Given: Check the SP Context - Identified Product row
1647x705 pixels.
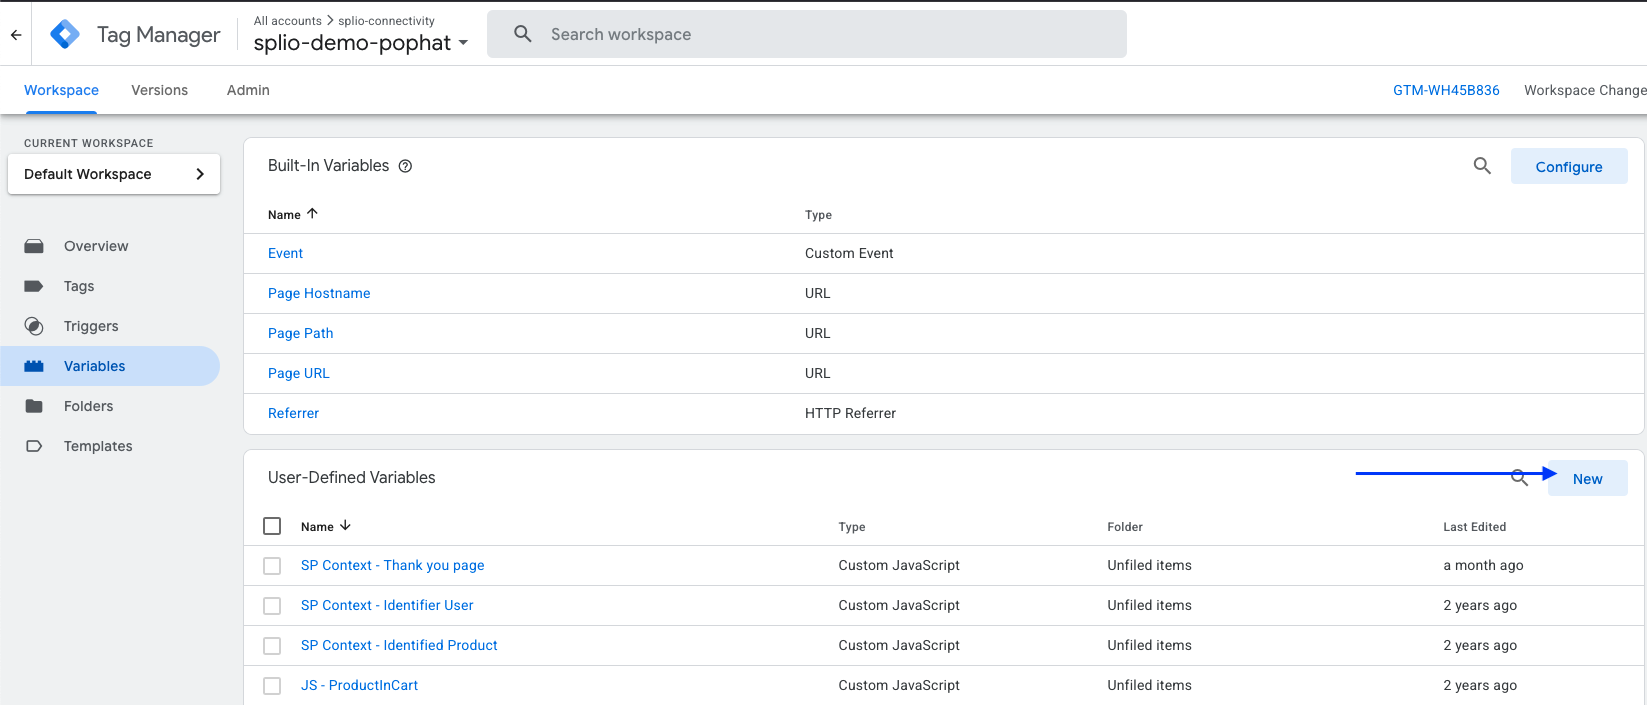Looking at the screenshot, I should tap(272, 646).
